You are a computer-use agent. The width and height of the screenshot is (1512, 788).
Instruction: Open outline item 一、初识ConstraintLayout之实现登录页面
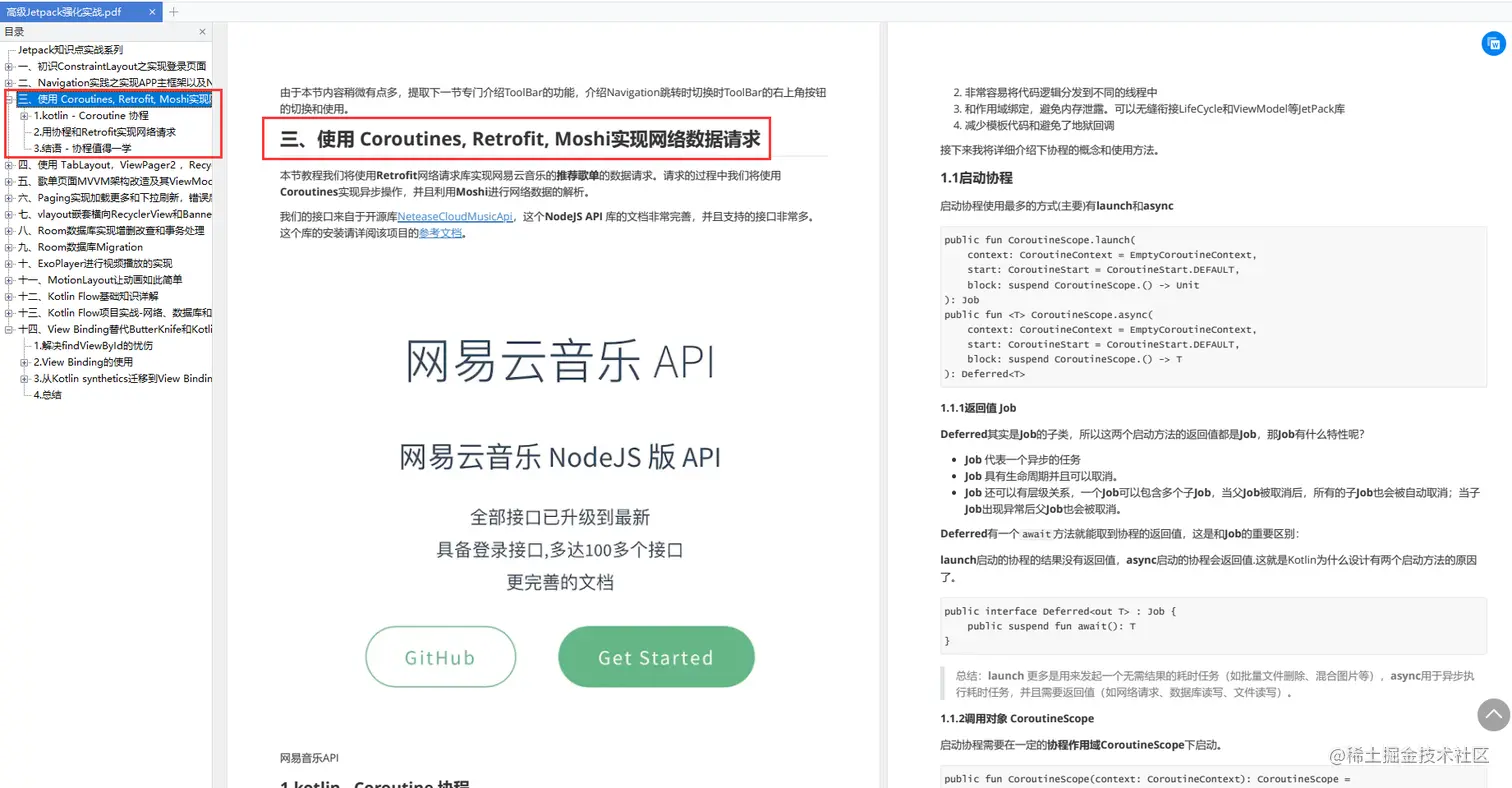tap(113, 67)
